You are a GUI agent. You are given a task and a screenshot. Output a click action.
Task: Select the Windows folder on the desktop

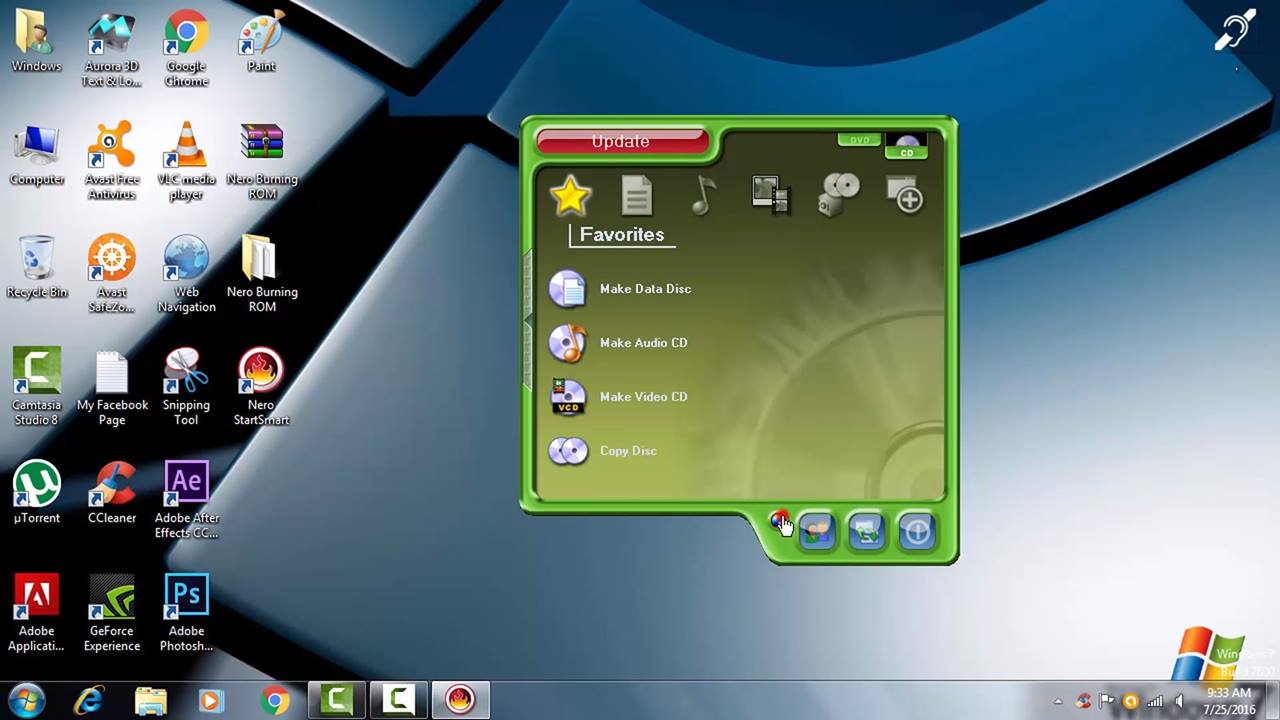(36, 42)
